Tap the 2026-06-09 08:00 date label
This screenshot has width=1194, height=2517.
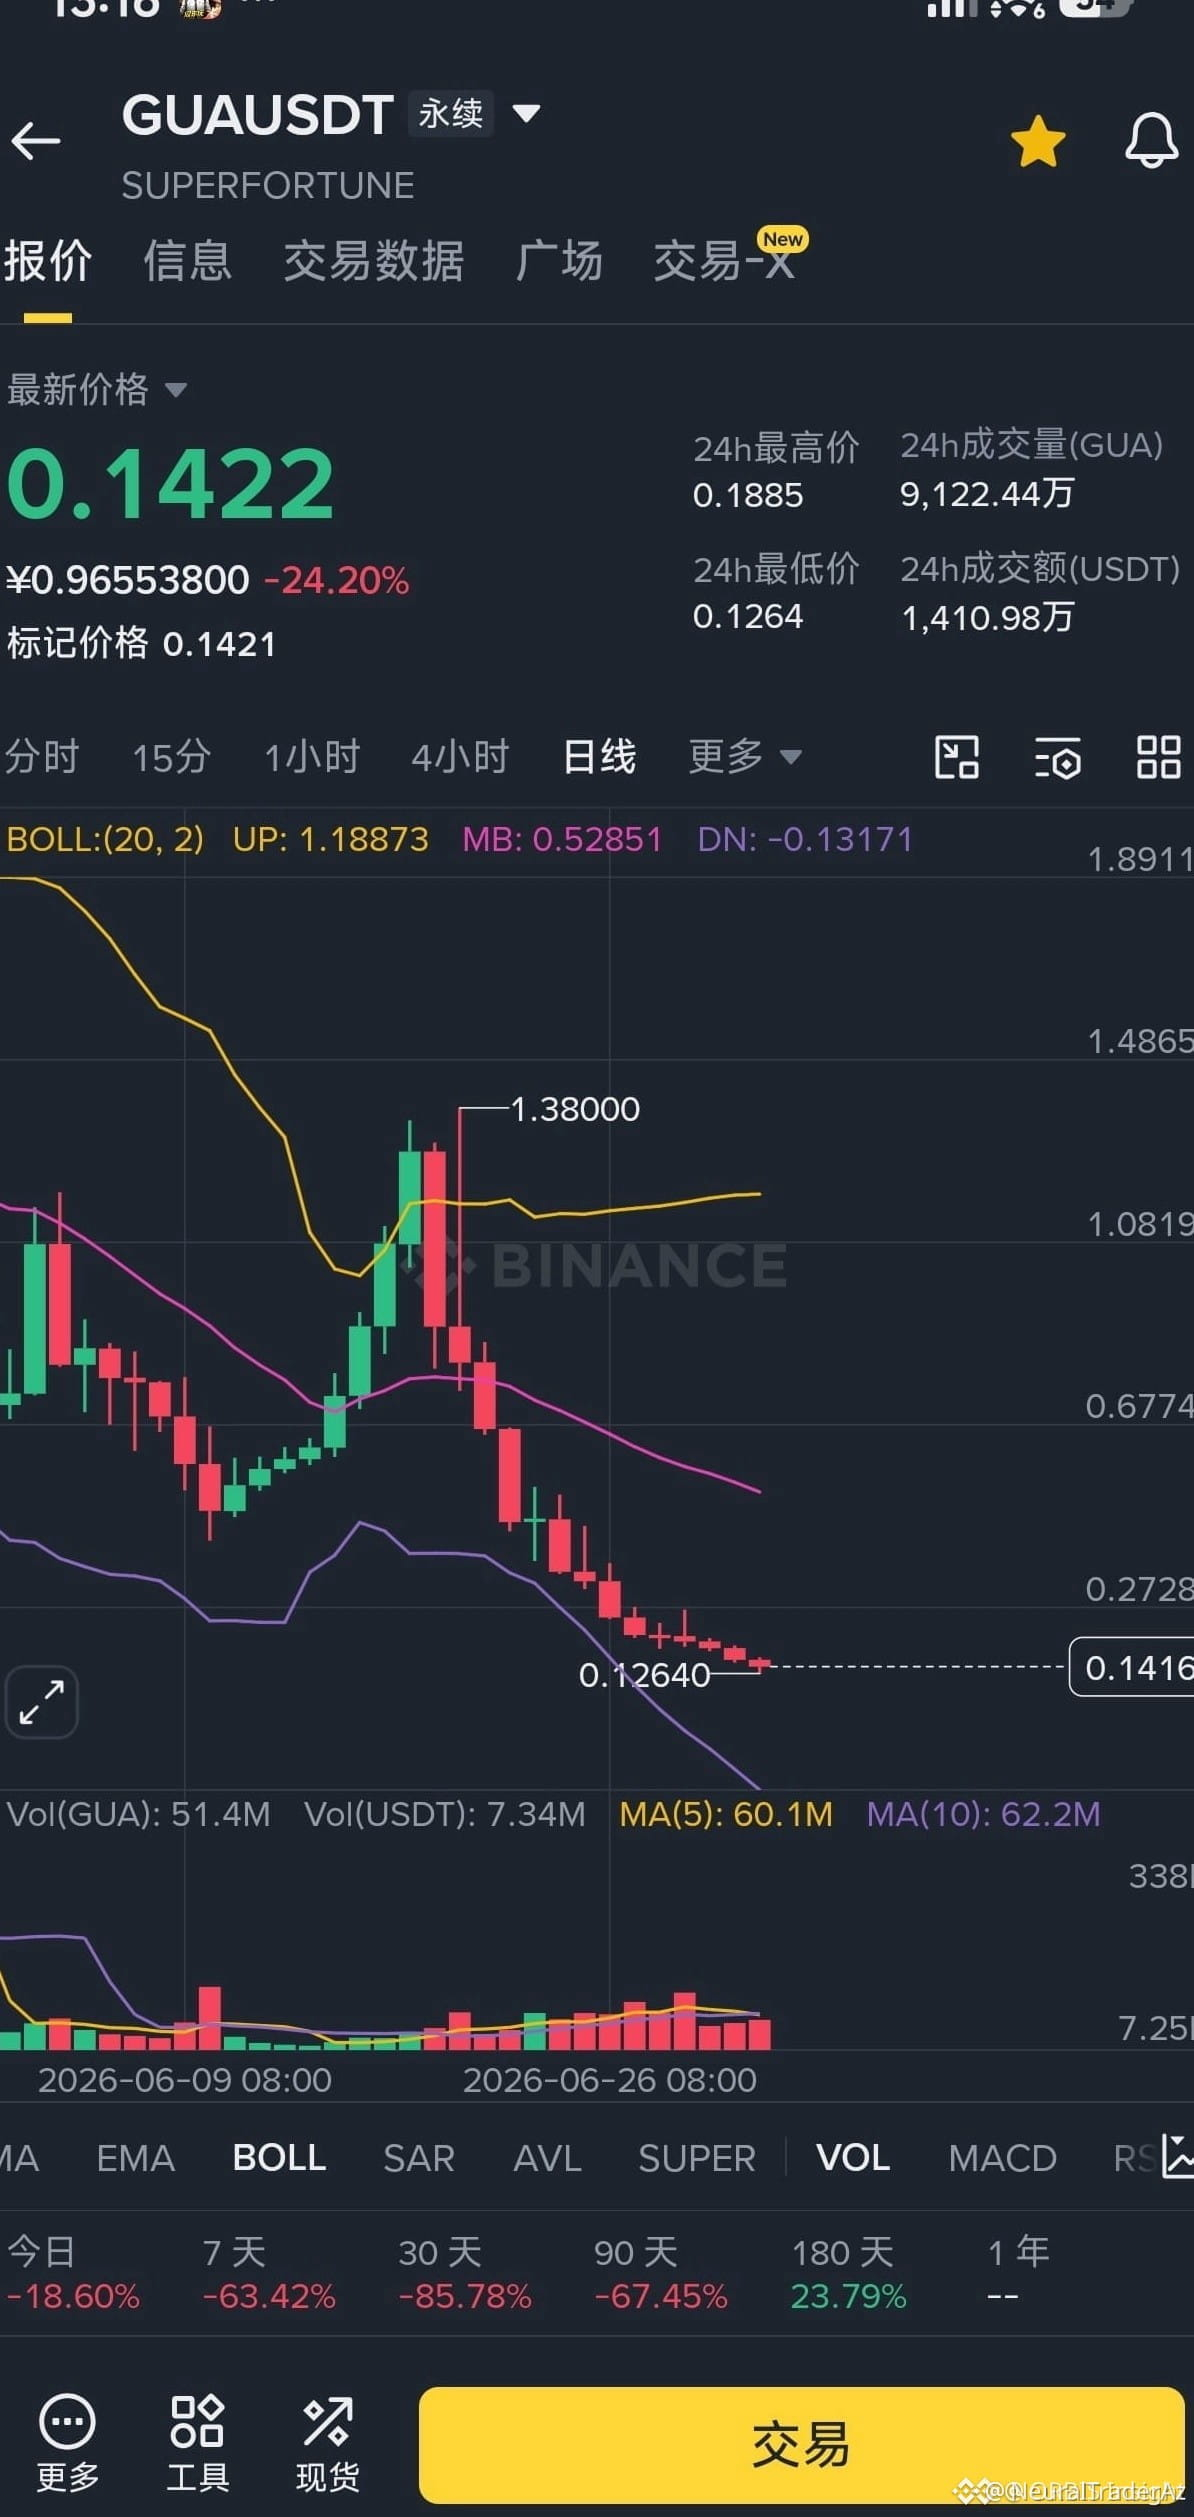[184, 2080]
